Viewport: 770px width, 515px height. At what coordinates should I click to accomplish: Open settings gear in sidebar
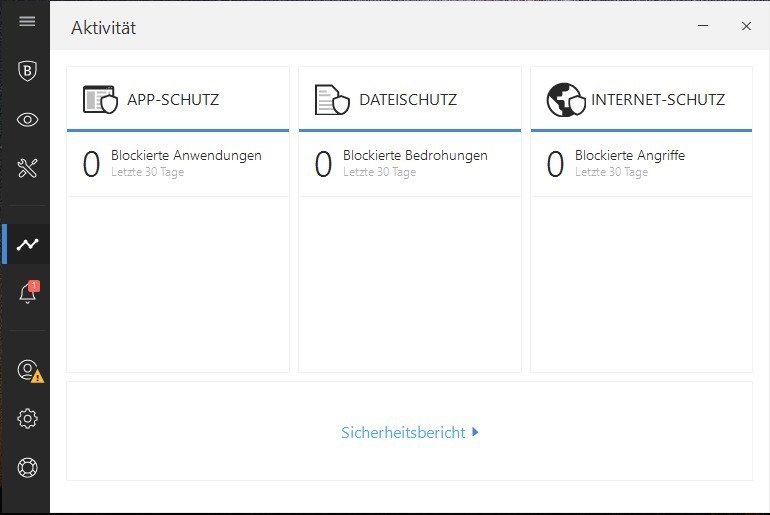[27, 419]
